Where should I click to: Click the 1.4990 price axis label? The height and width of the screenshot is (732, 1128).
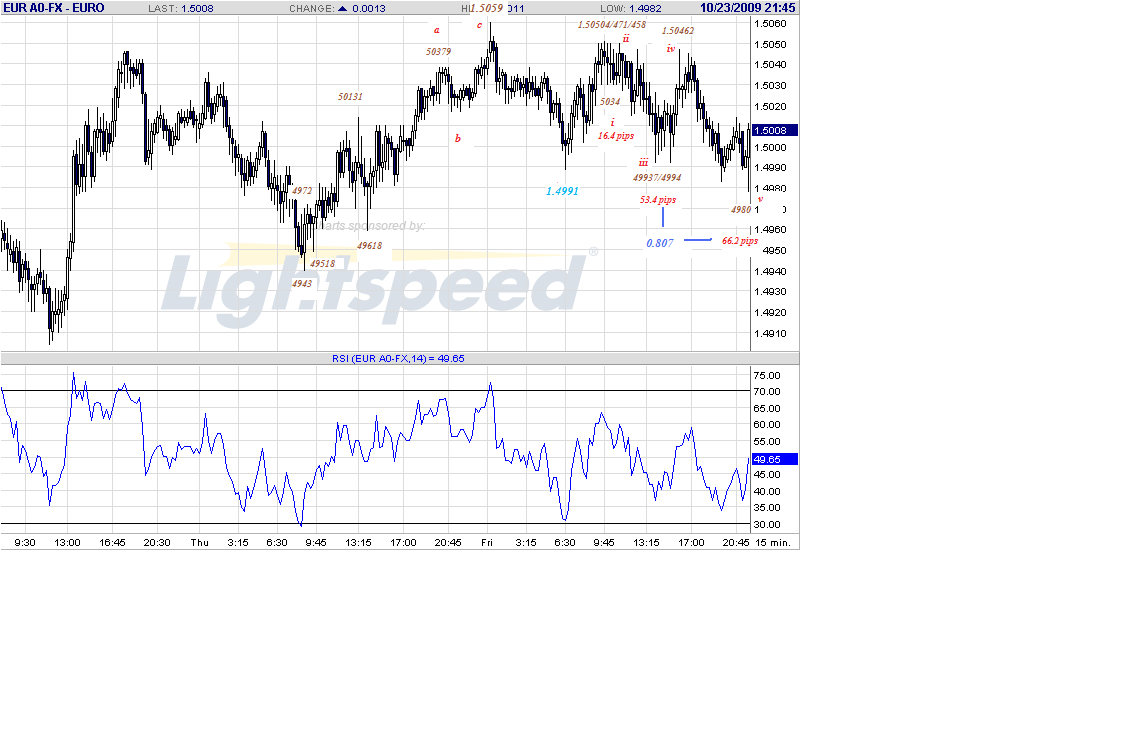(770, 168)
